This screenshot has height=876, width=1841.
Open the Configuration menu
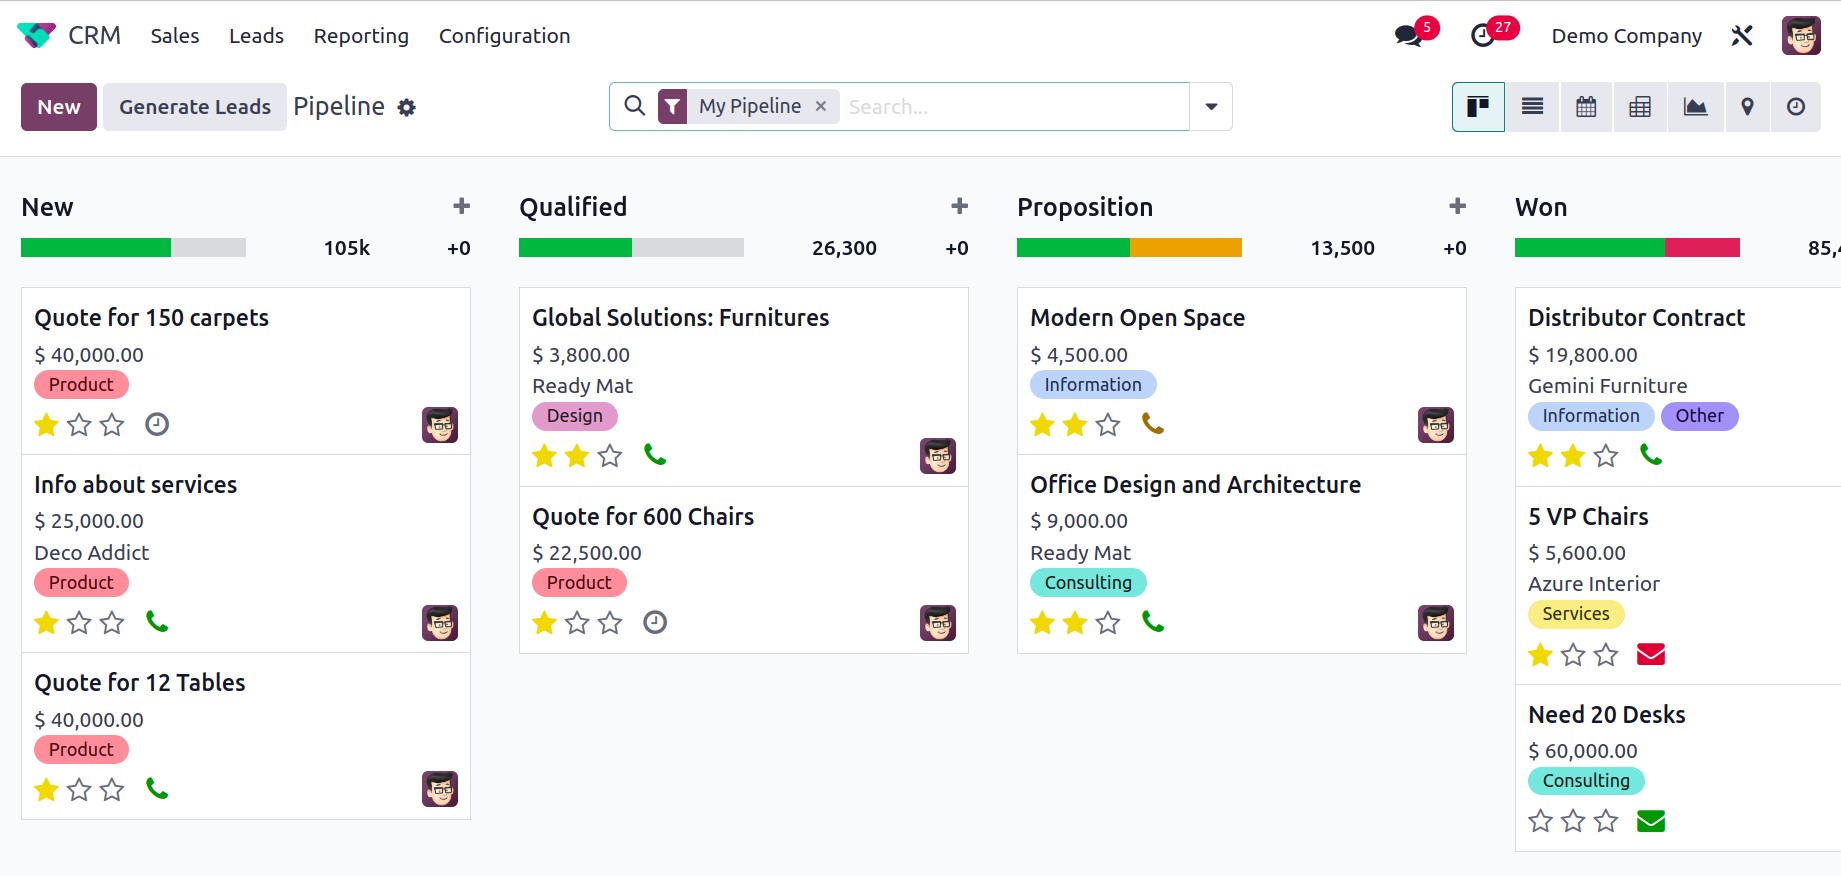504,36
